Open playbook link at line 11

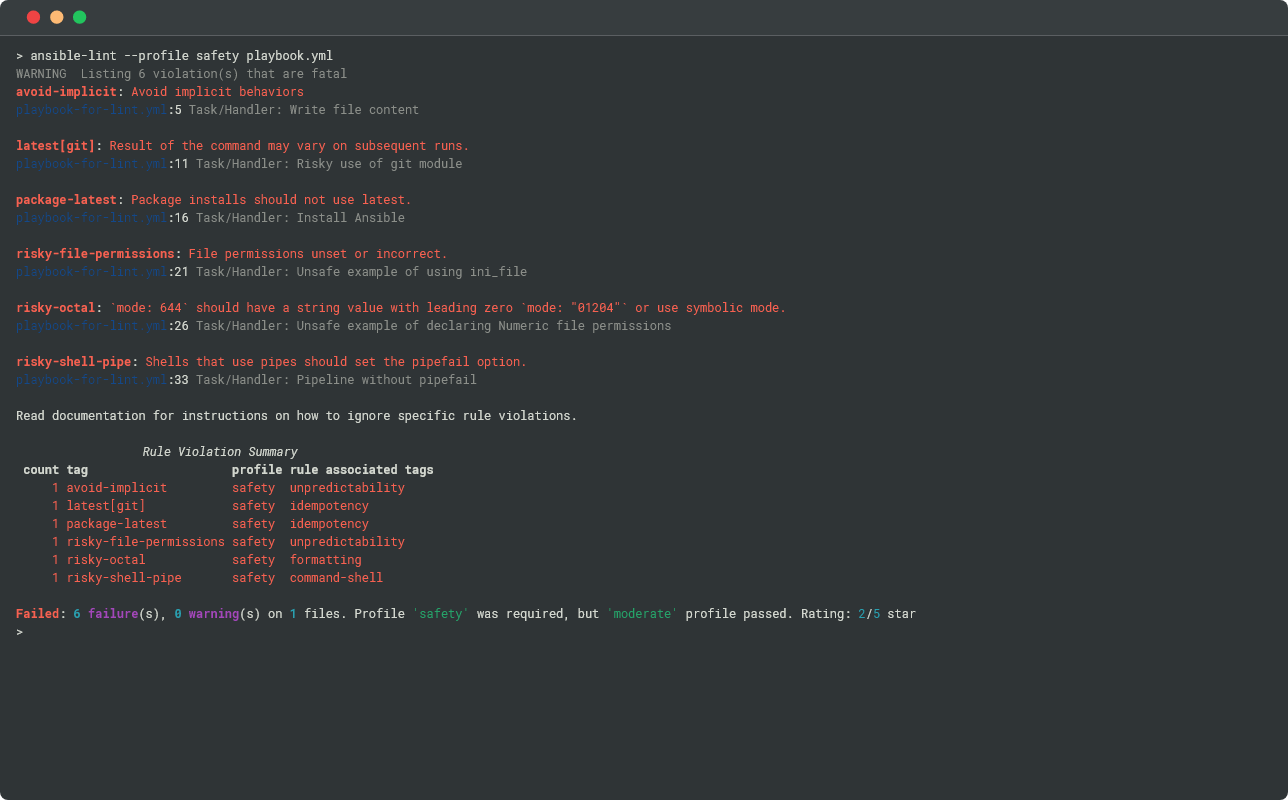(91, 164)
